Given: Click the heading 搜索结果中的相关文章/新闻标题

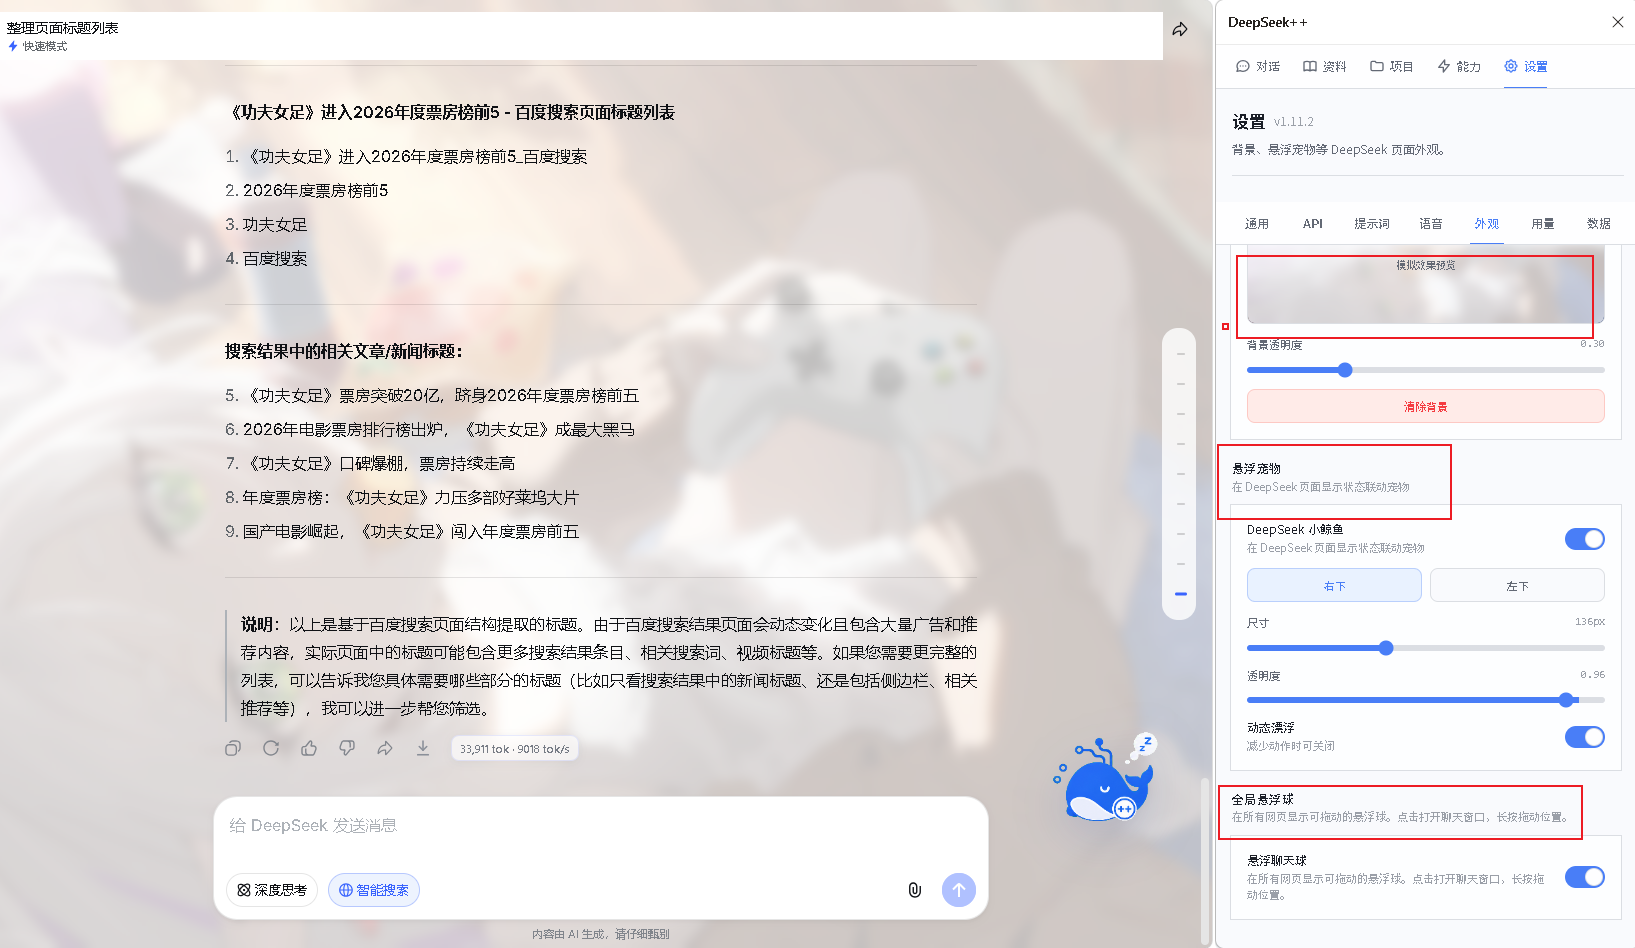Looking at the screenshot, I should (343, 351).
